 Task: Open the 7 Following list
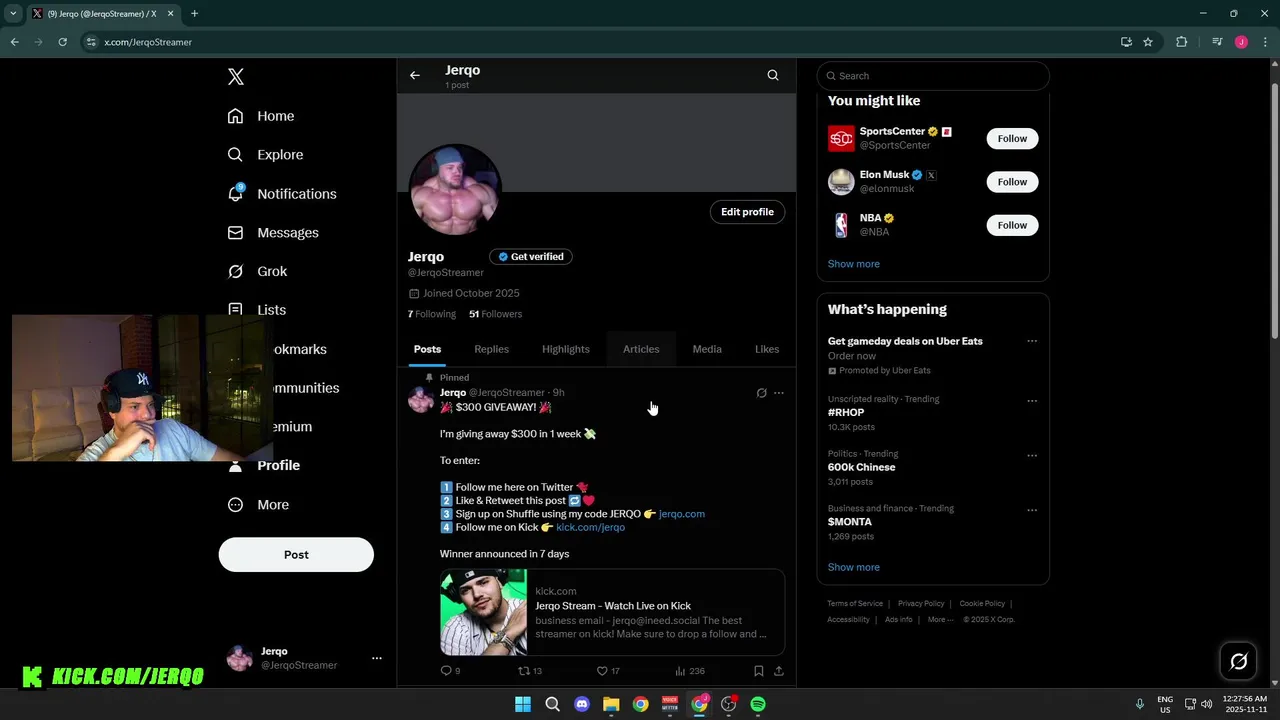pyautogui.click(x=432, y=314)
